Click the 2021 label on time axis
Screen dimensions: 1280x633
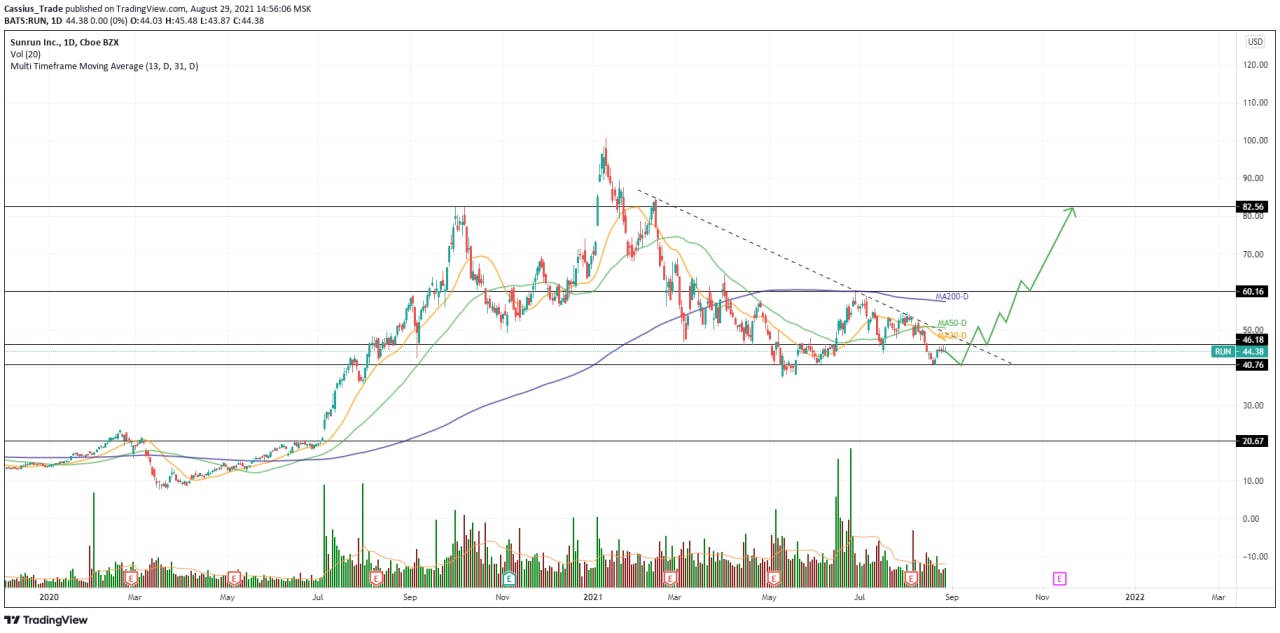pos(593,597)
